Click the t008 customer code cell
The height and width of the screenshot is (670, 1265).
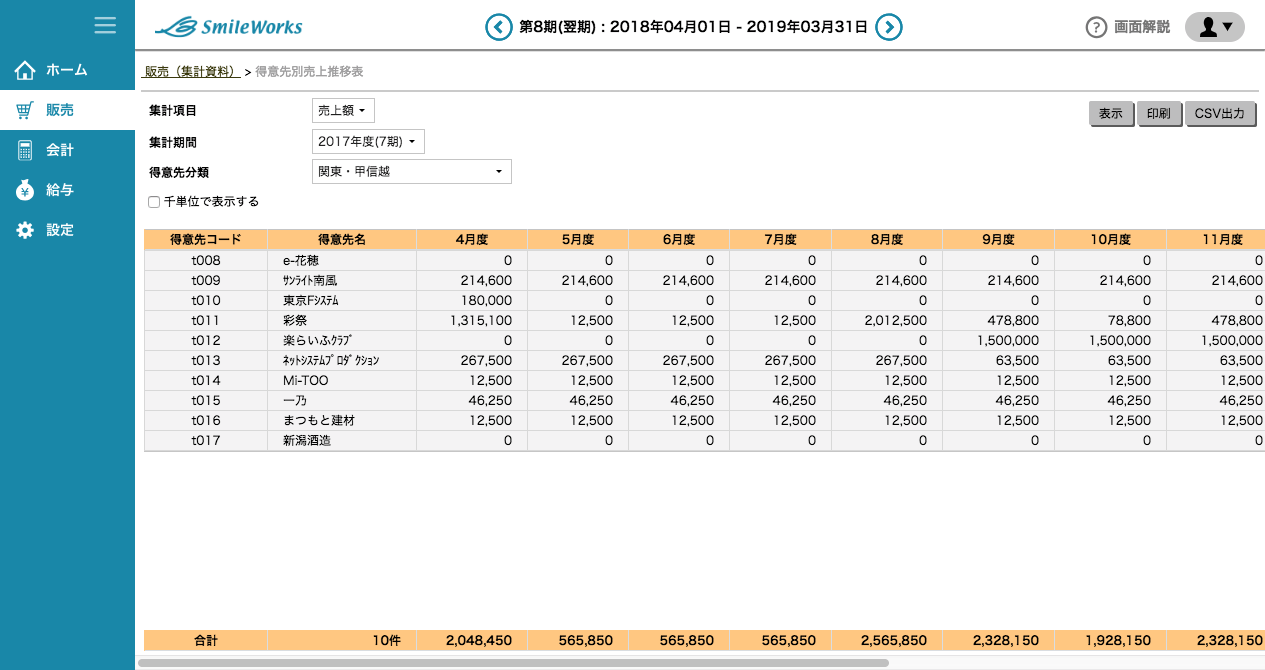(x=205, y=260)
